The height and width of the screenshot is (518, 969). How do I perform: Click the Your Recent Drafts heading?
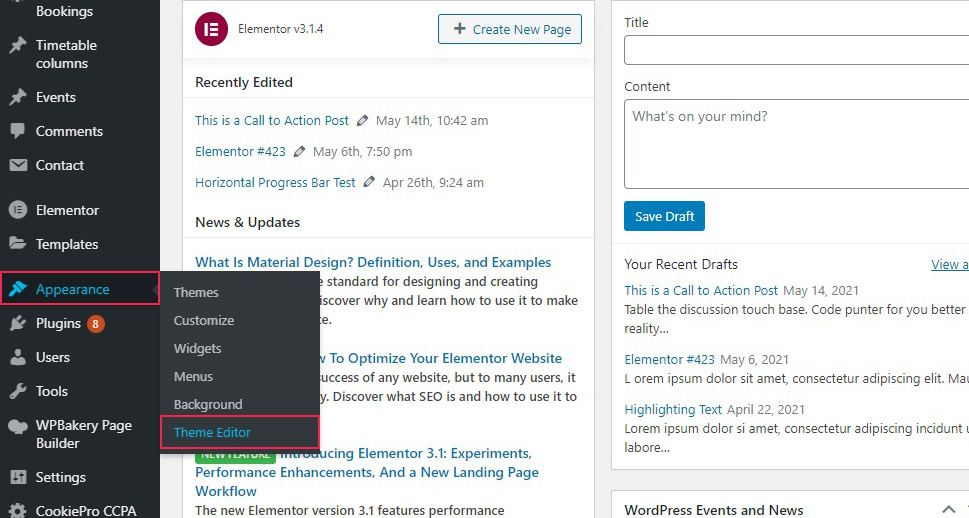(681, 265)
